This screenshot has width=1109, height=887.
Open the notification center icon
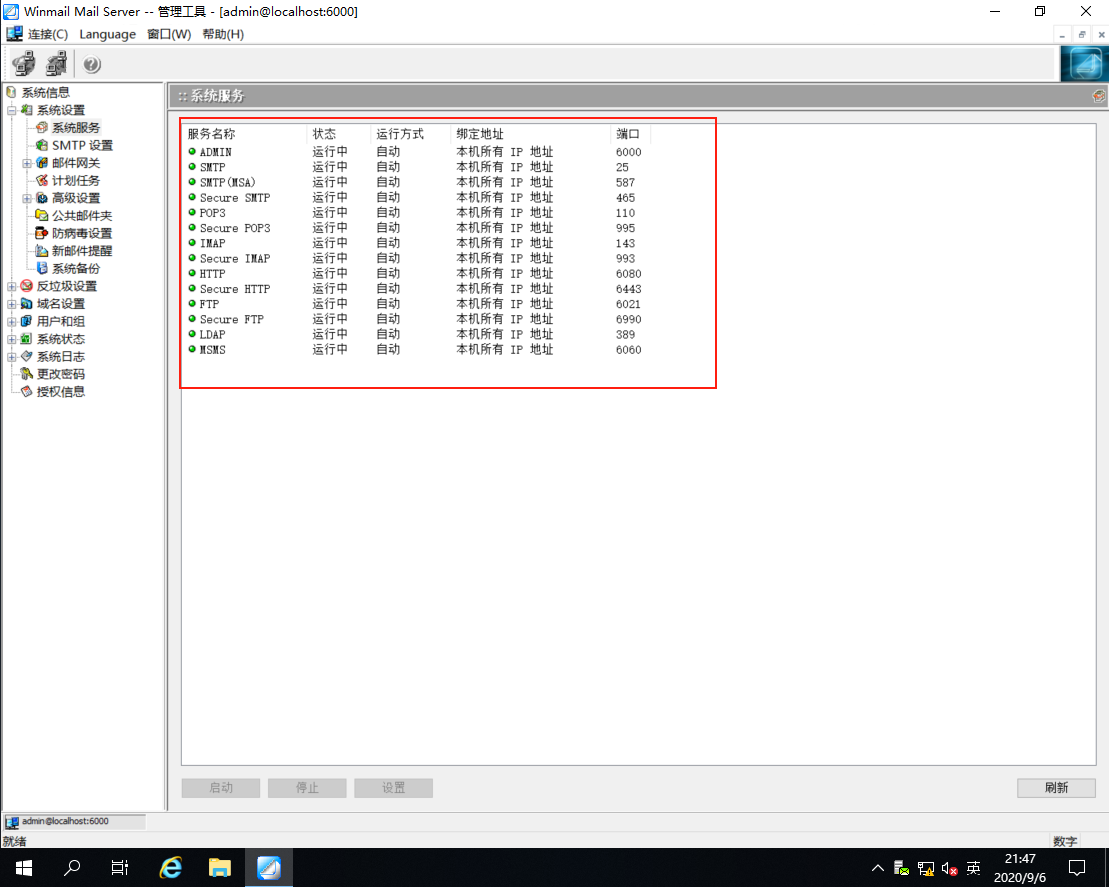[x=1077, y=868]
